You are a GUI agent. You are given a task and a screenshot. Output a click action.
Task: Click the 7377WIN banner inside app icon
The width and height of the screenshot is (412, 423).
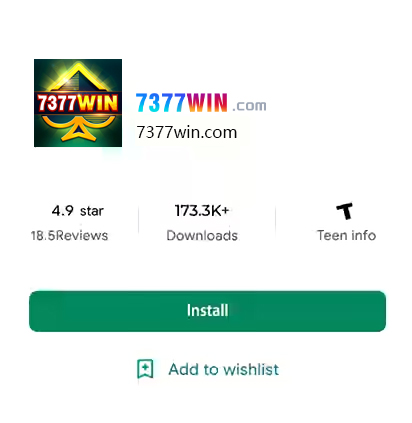[78, 103]
